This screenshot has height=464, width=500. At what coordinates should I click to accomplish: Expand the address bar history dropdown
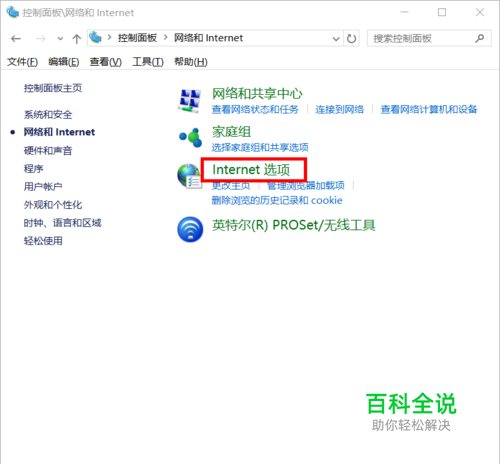click(x=336, y=39)
